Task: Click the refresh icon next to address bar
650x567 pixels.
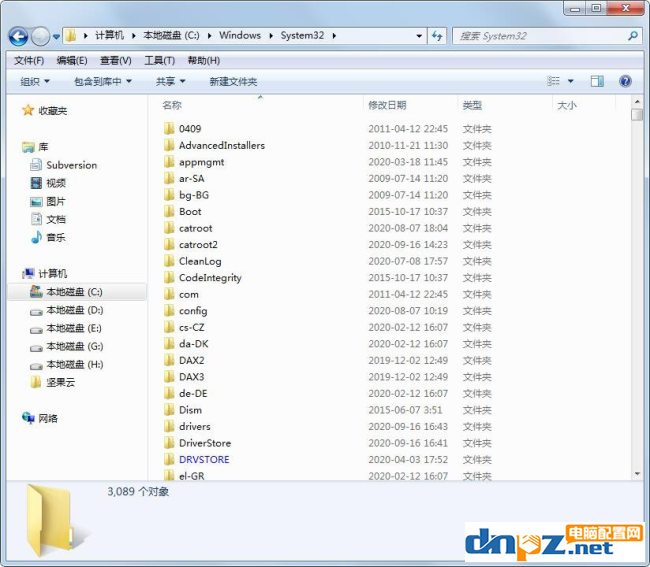Action: pyautogui.click(x=437, y=36)
